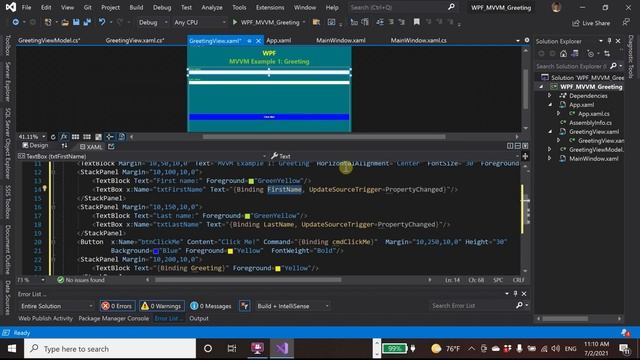Image resolution: width=640 pixels, height=360 pixels.
Task: Switch to GreetingView.xaml.cs tab
Action: pyautogui.click(x=135, y=40)
